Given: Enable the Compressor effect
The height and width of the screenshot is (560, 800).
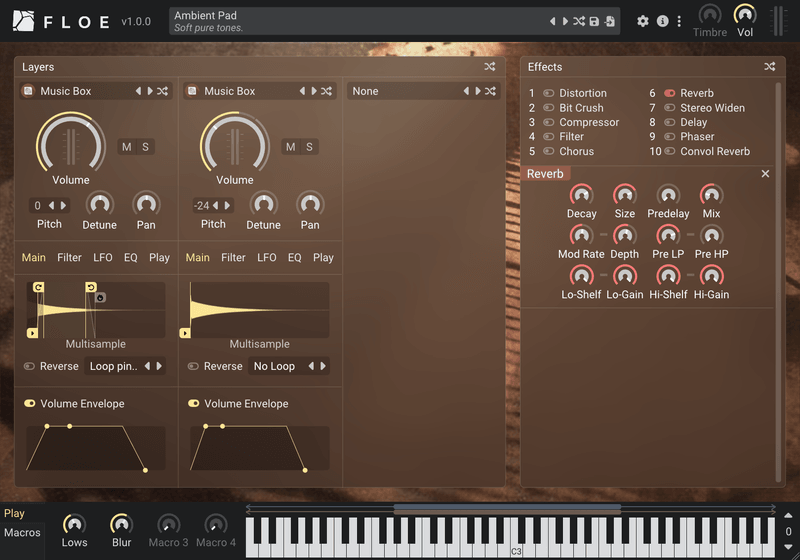Looking at the screenshot, I should [x=548, y=122].
